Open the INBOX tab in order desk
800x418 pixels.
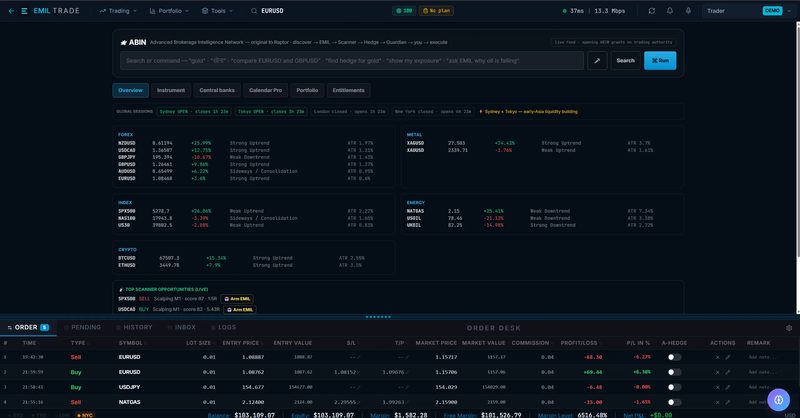pyautogui.click(x=182, y=327)
